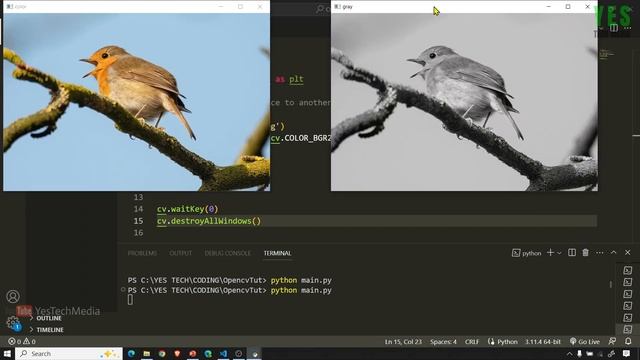Click the Windows taskbar search box
The width and height of the screenshot is (640, 360).
(69, 353)
